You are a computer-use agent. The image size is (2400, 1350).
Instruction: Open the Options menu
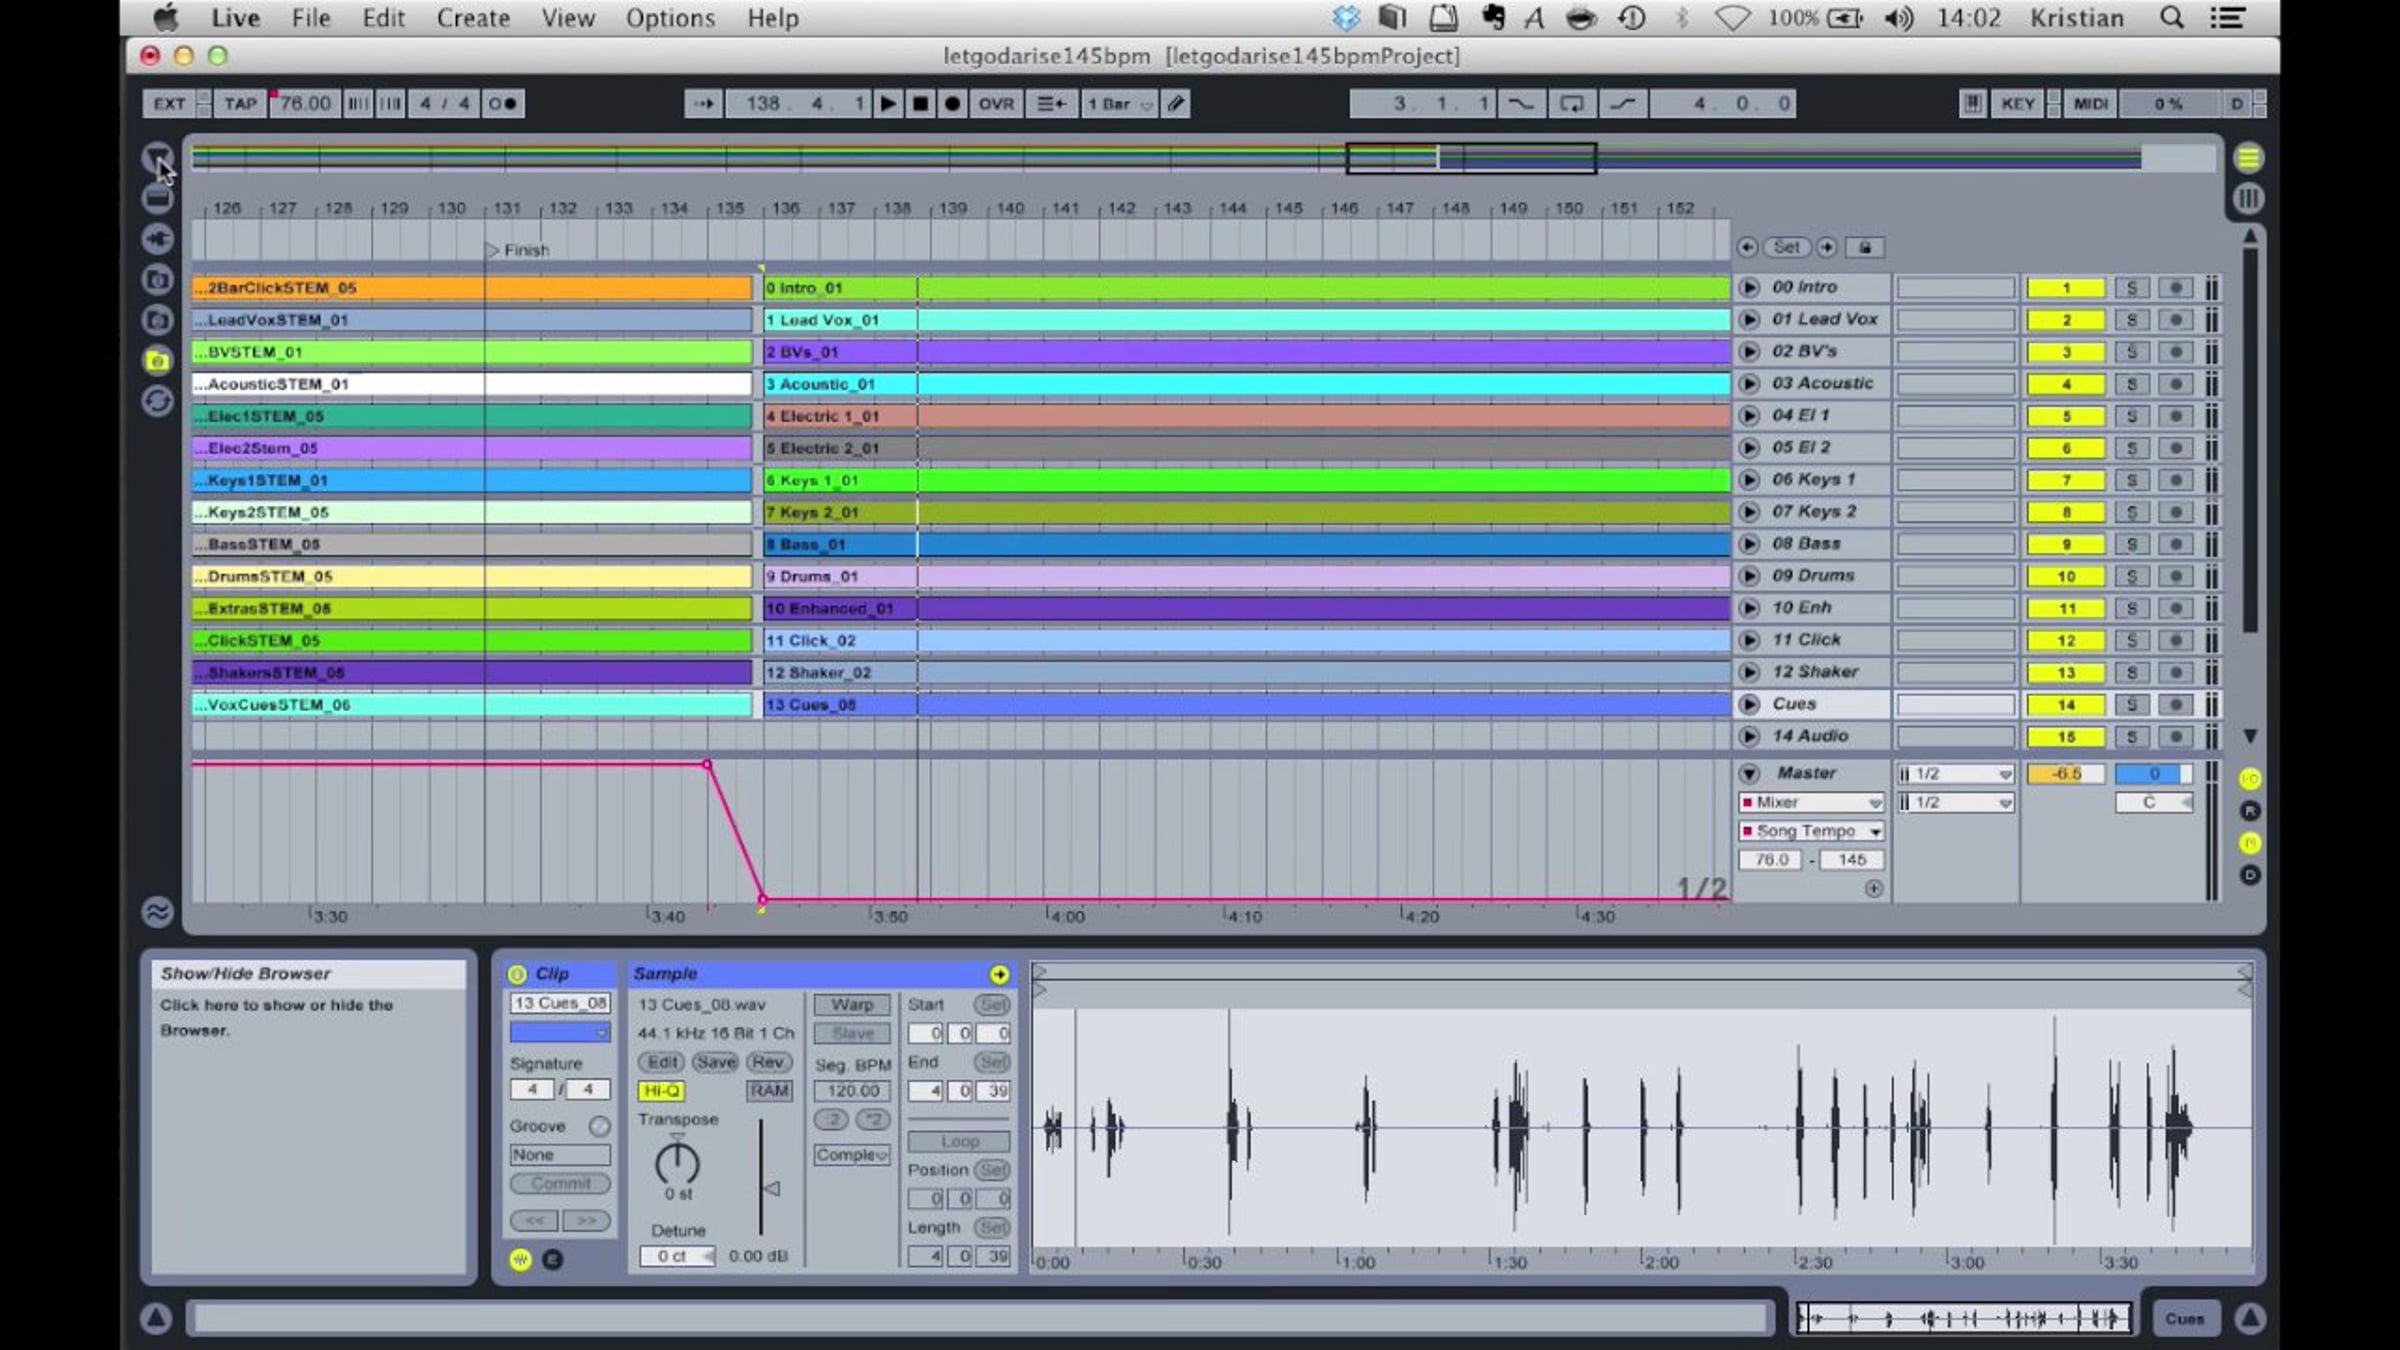pyautogui.click(x=670, y=18)
